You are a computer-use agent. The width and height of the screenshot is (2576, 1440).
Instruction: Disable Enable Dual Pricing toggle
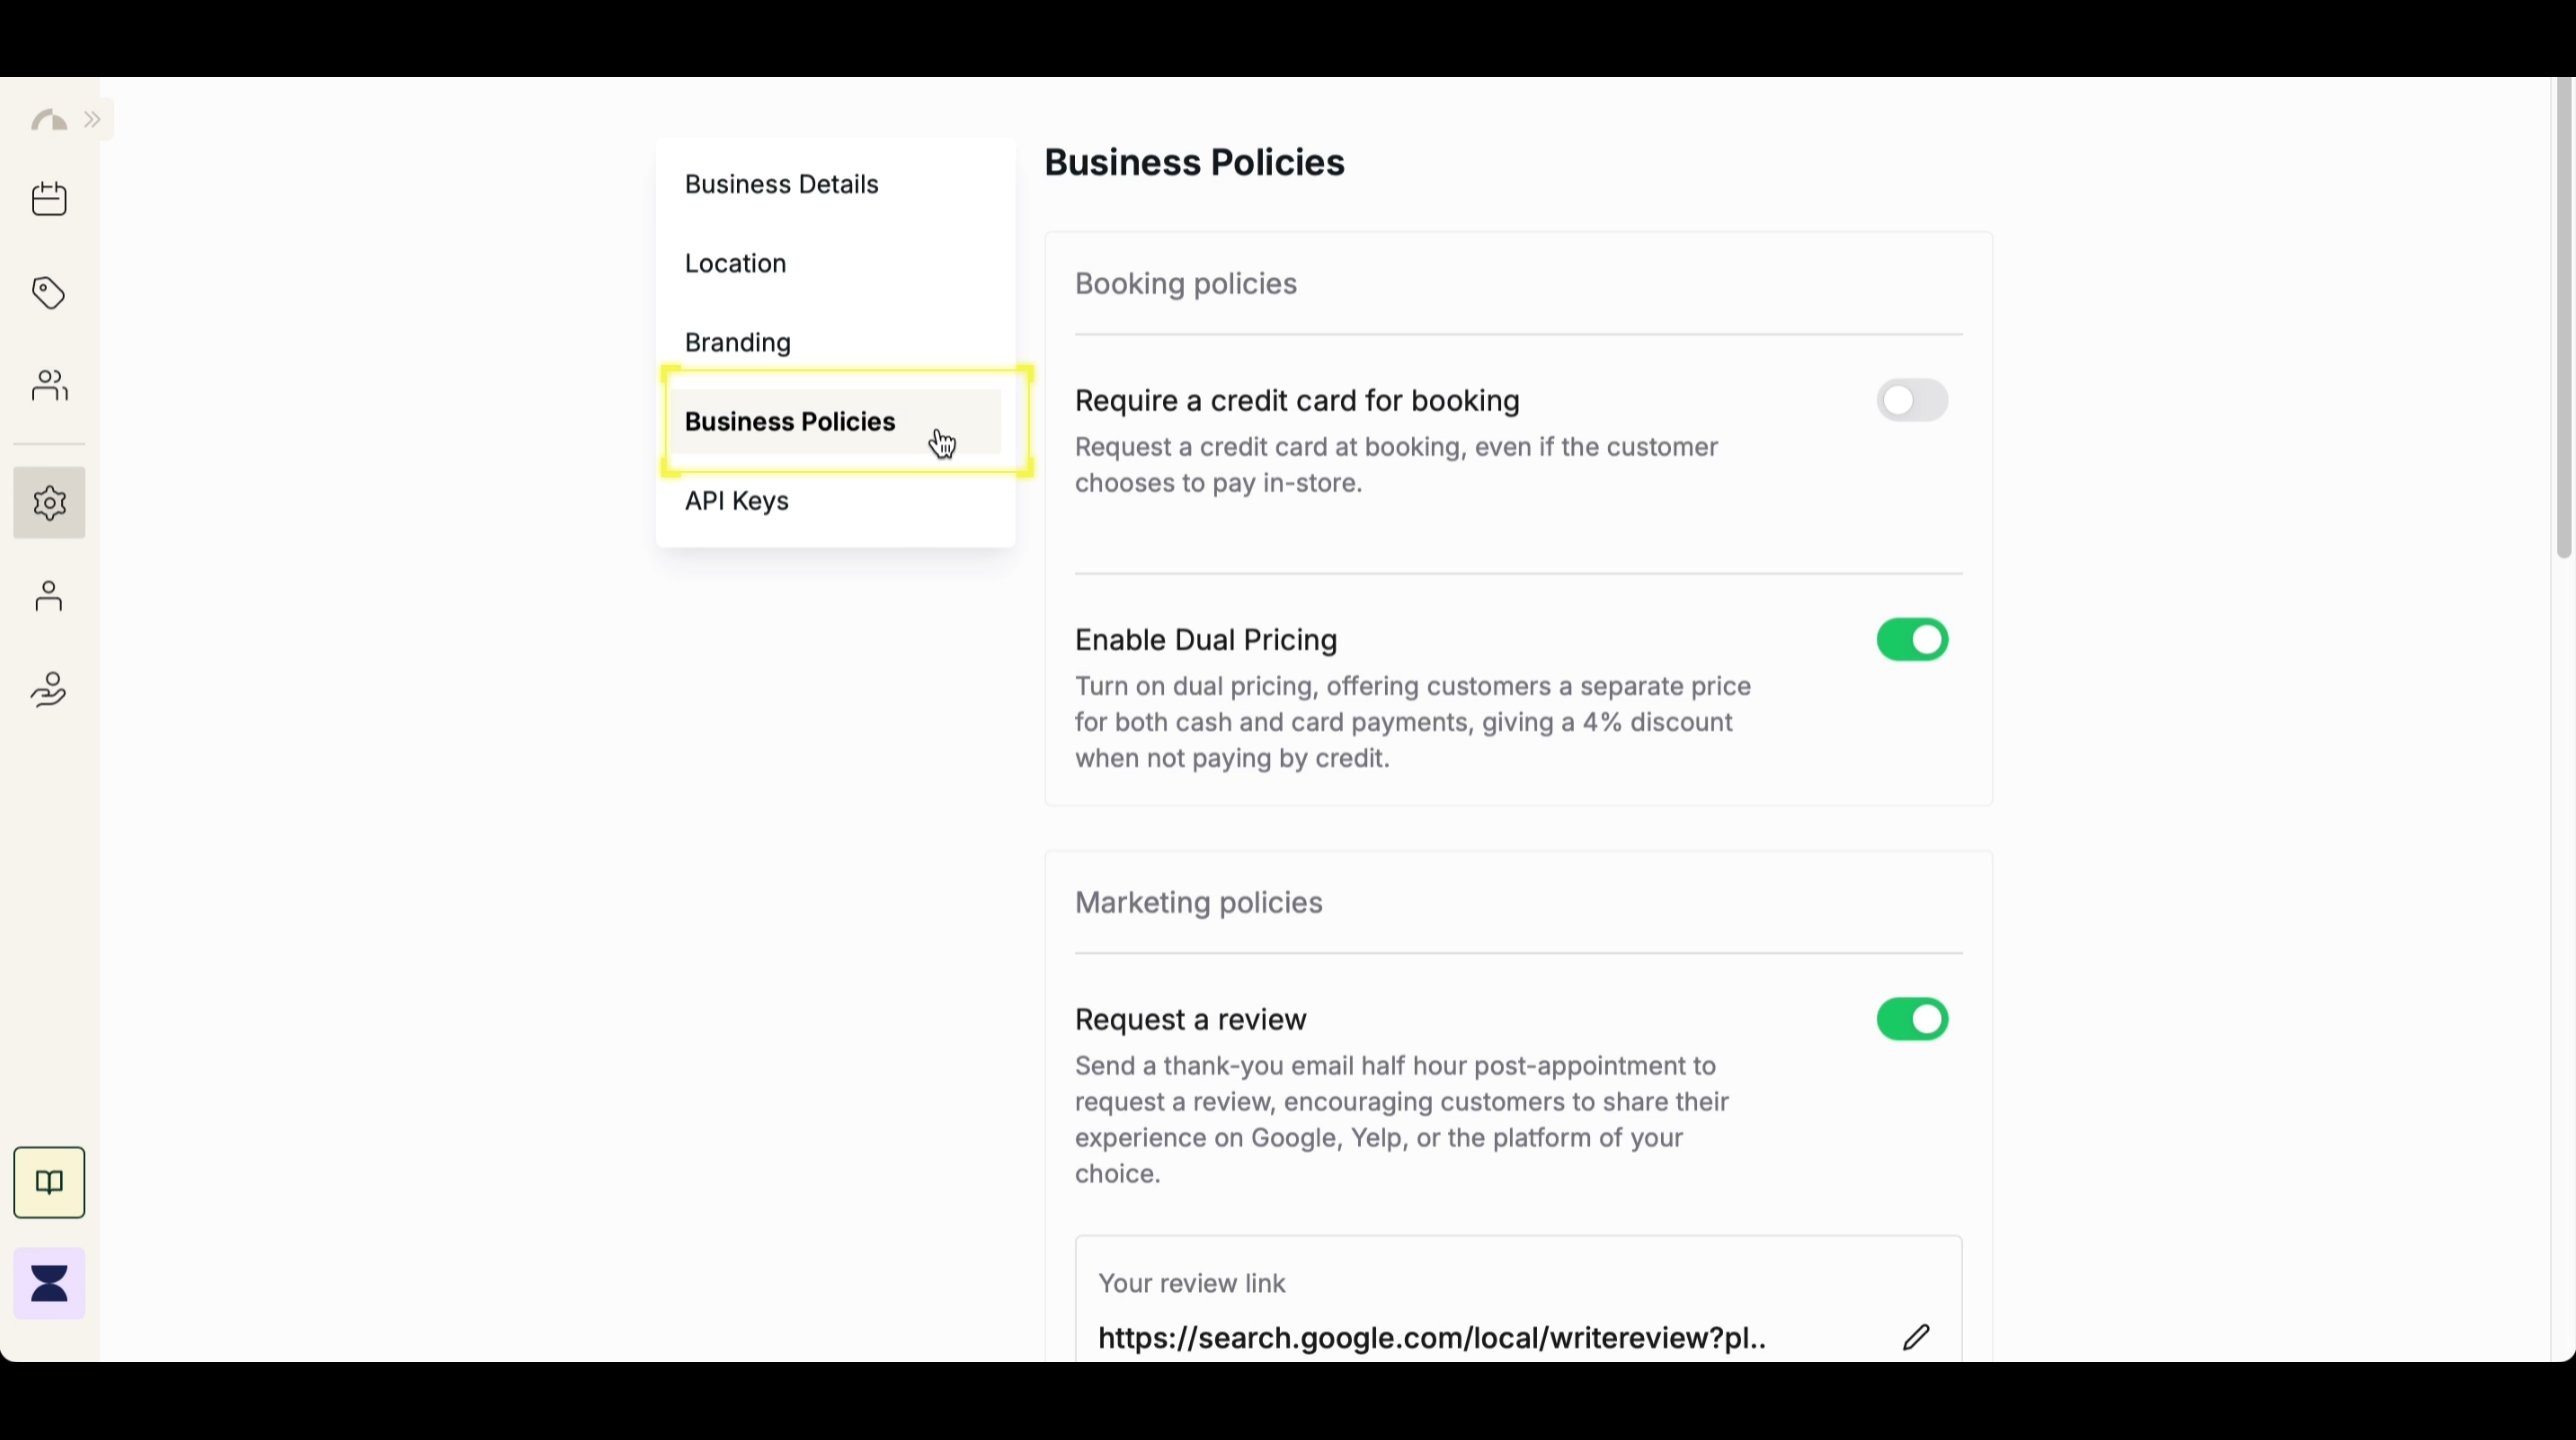point(1911,640)
